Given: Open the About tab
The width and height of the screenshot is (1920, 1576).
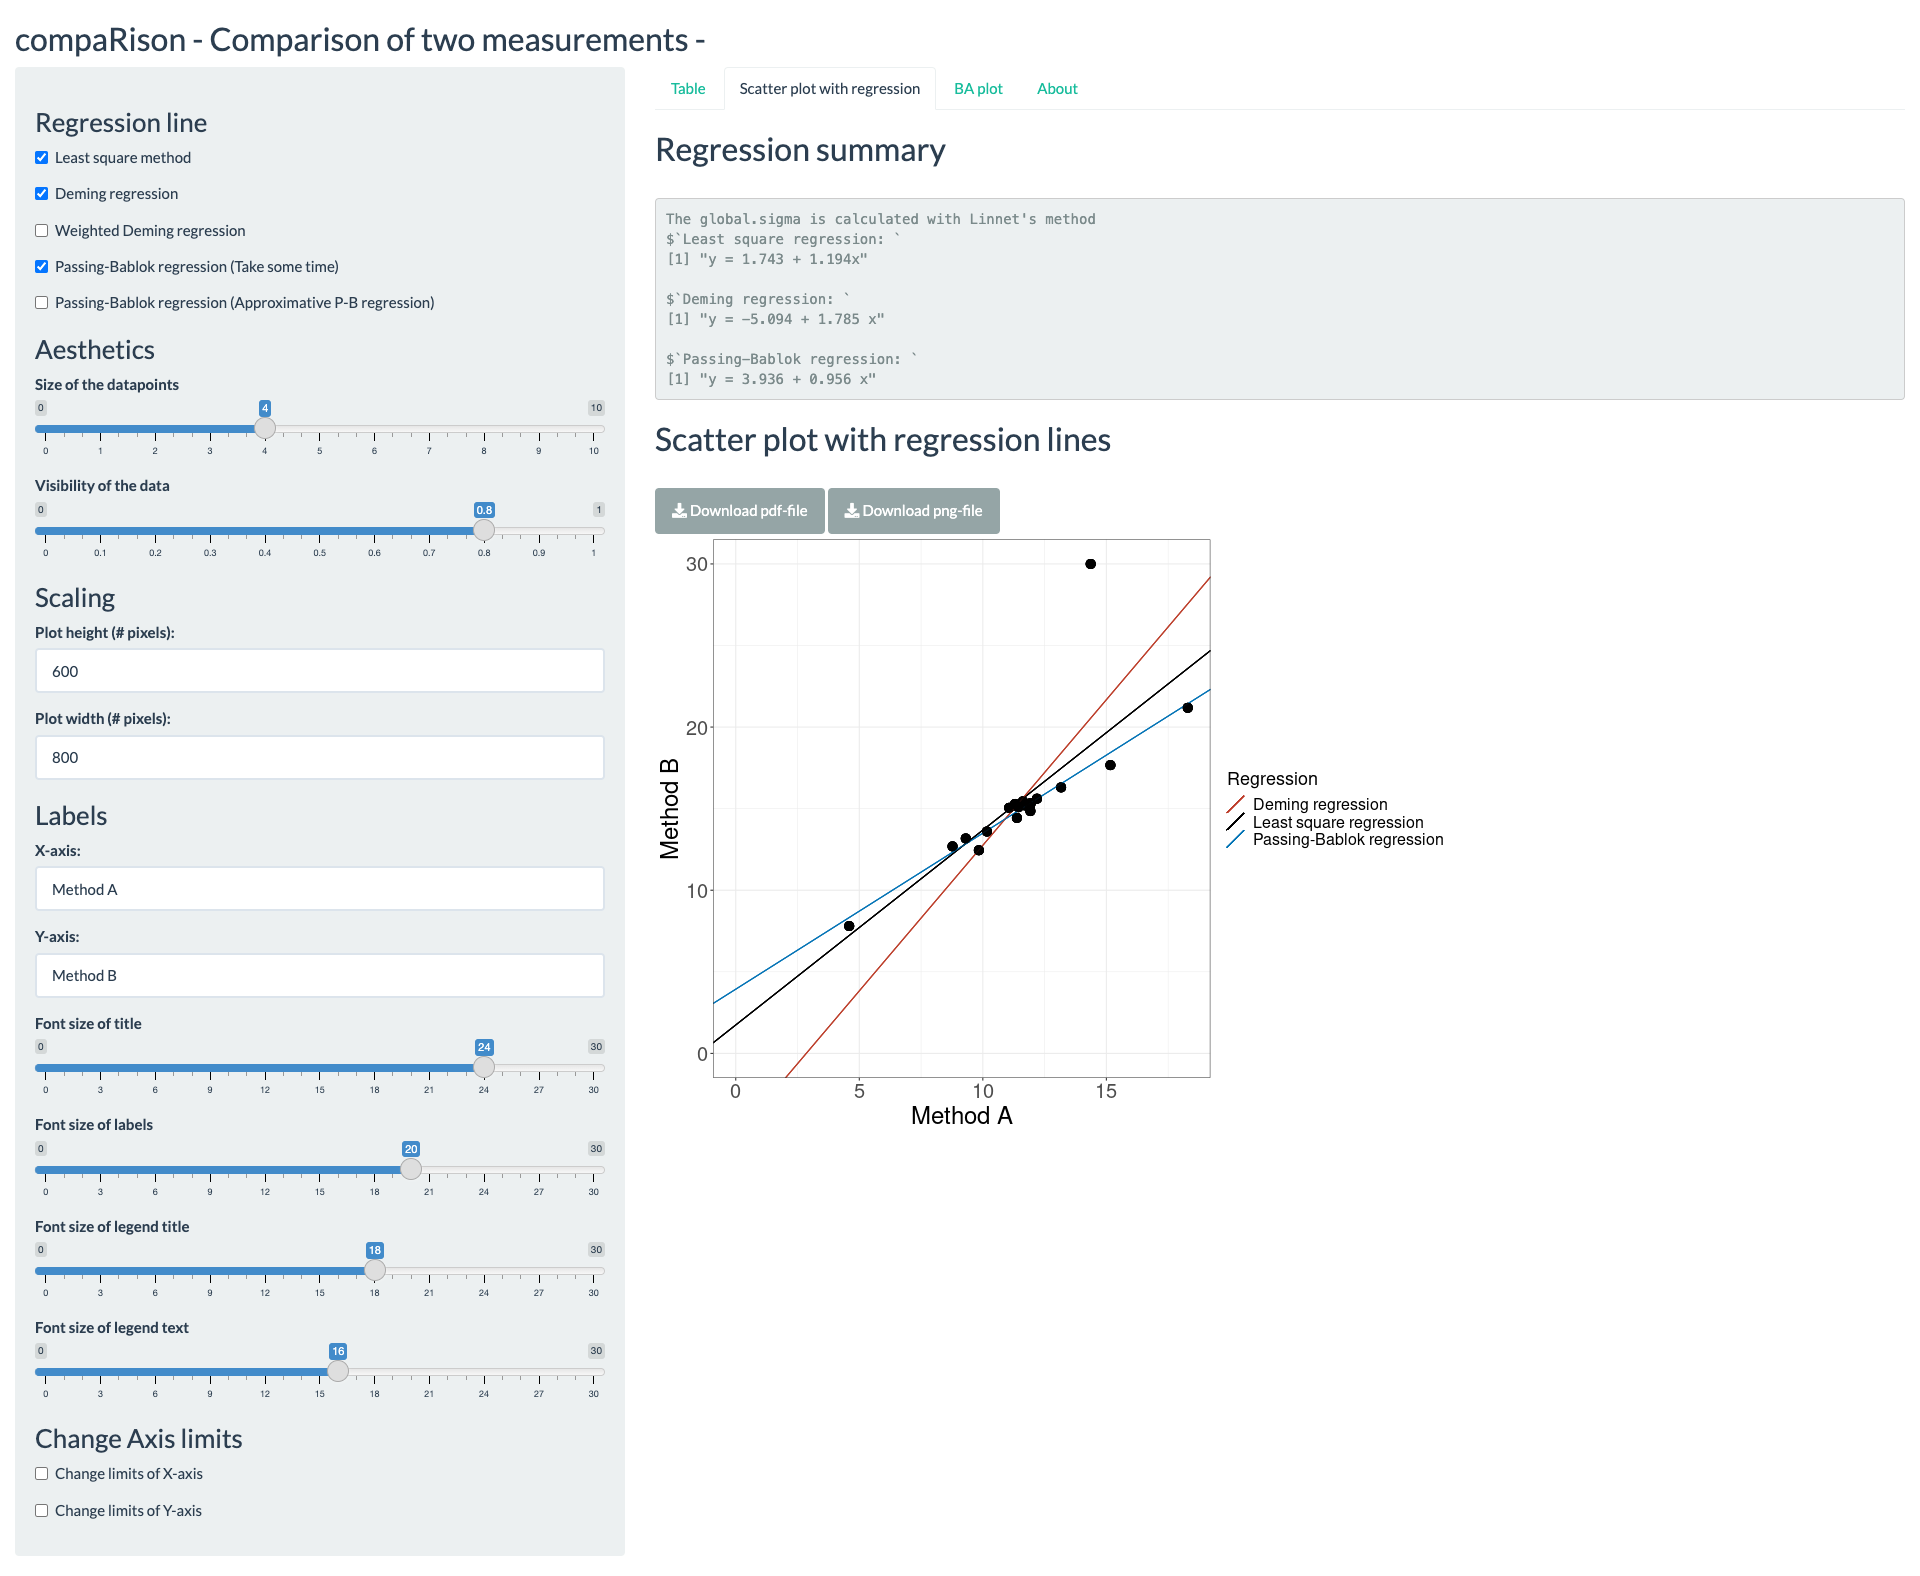Looking at the screenshot, I should [x=1057, y=89].
